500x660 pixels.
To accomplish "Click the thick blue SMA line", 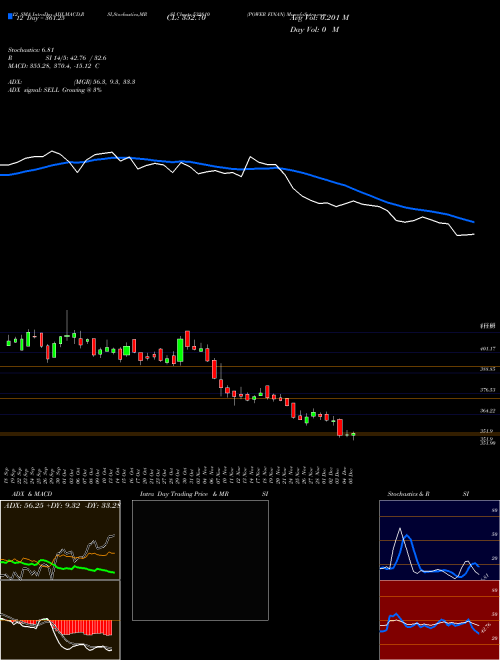I will [236, 169].
